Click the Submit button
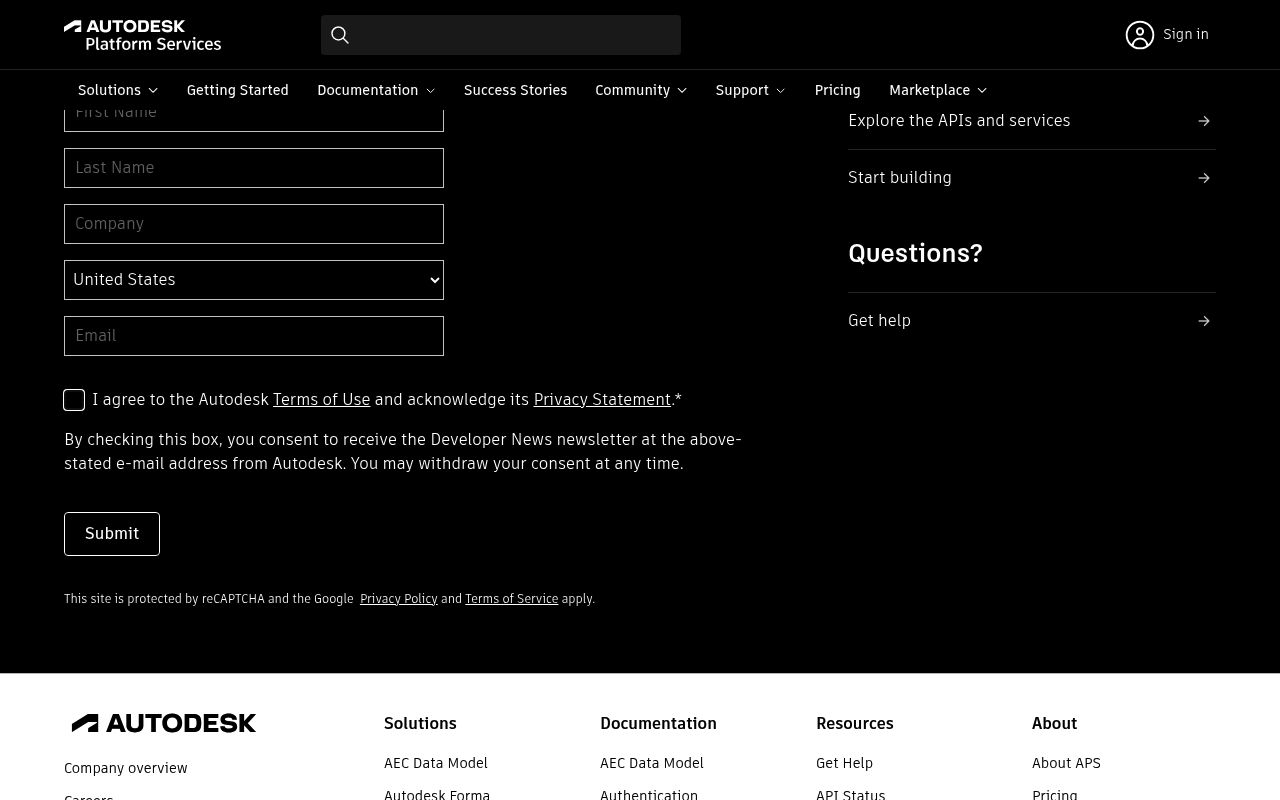1280x800 pixels. (112, 534)
